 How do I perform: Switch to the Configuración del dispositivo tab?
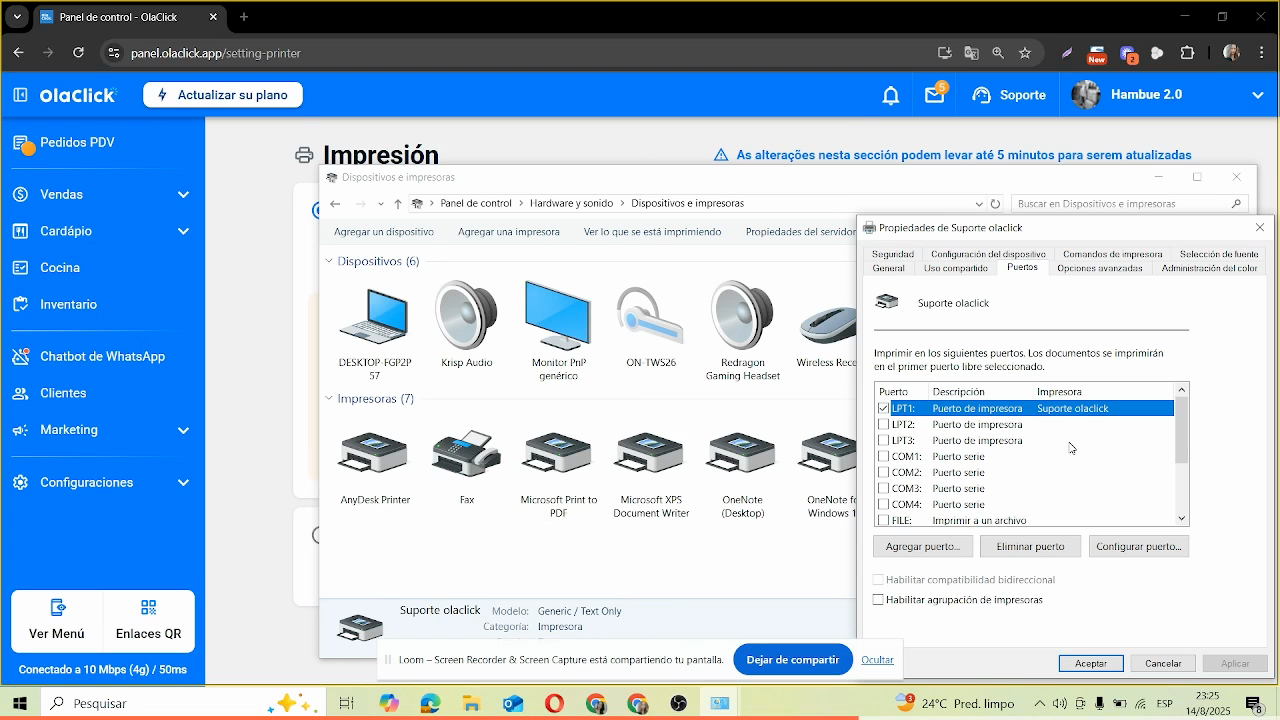point(988,254)
